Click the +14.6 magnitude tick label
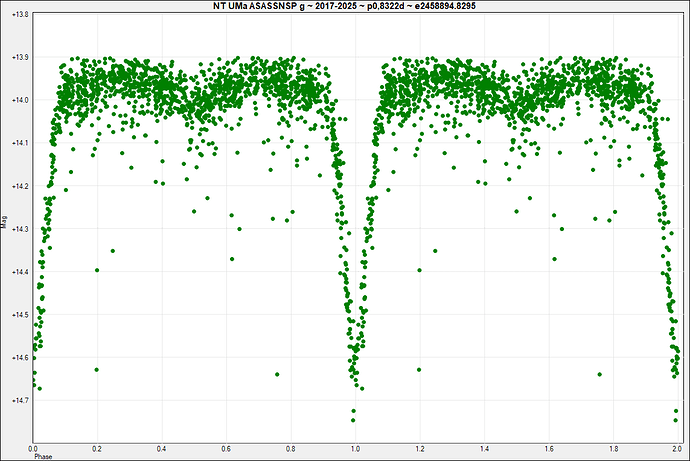Image resolution: width=690 pixels, height=461 pixels. (20, 358)
